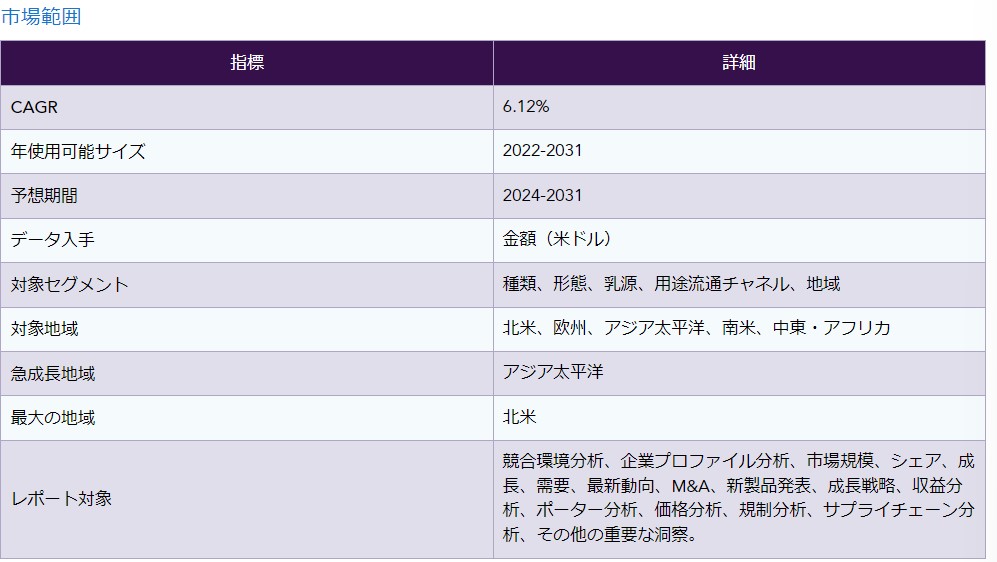
Task: Select the 急成長地域 label cell
Action: (53, 374)
